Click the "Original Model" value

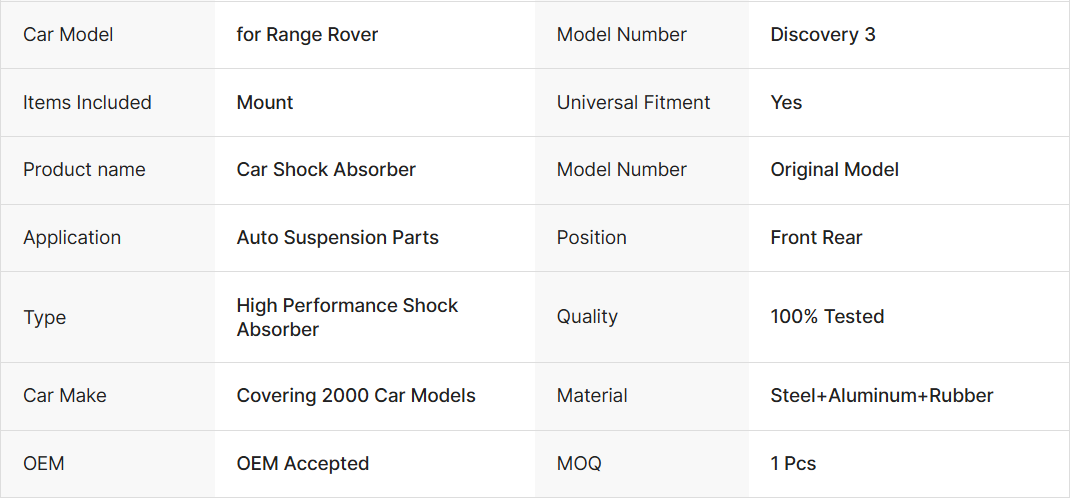tap(834, 170)
